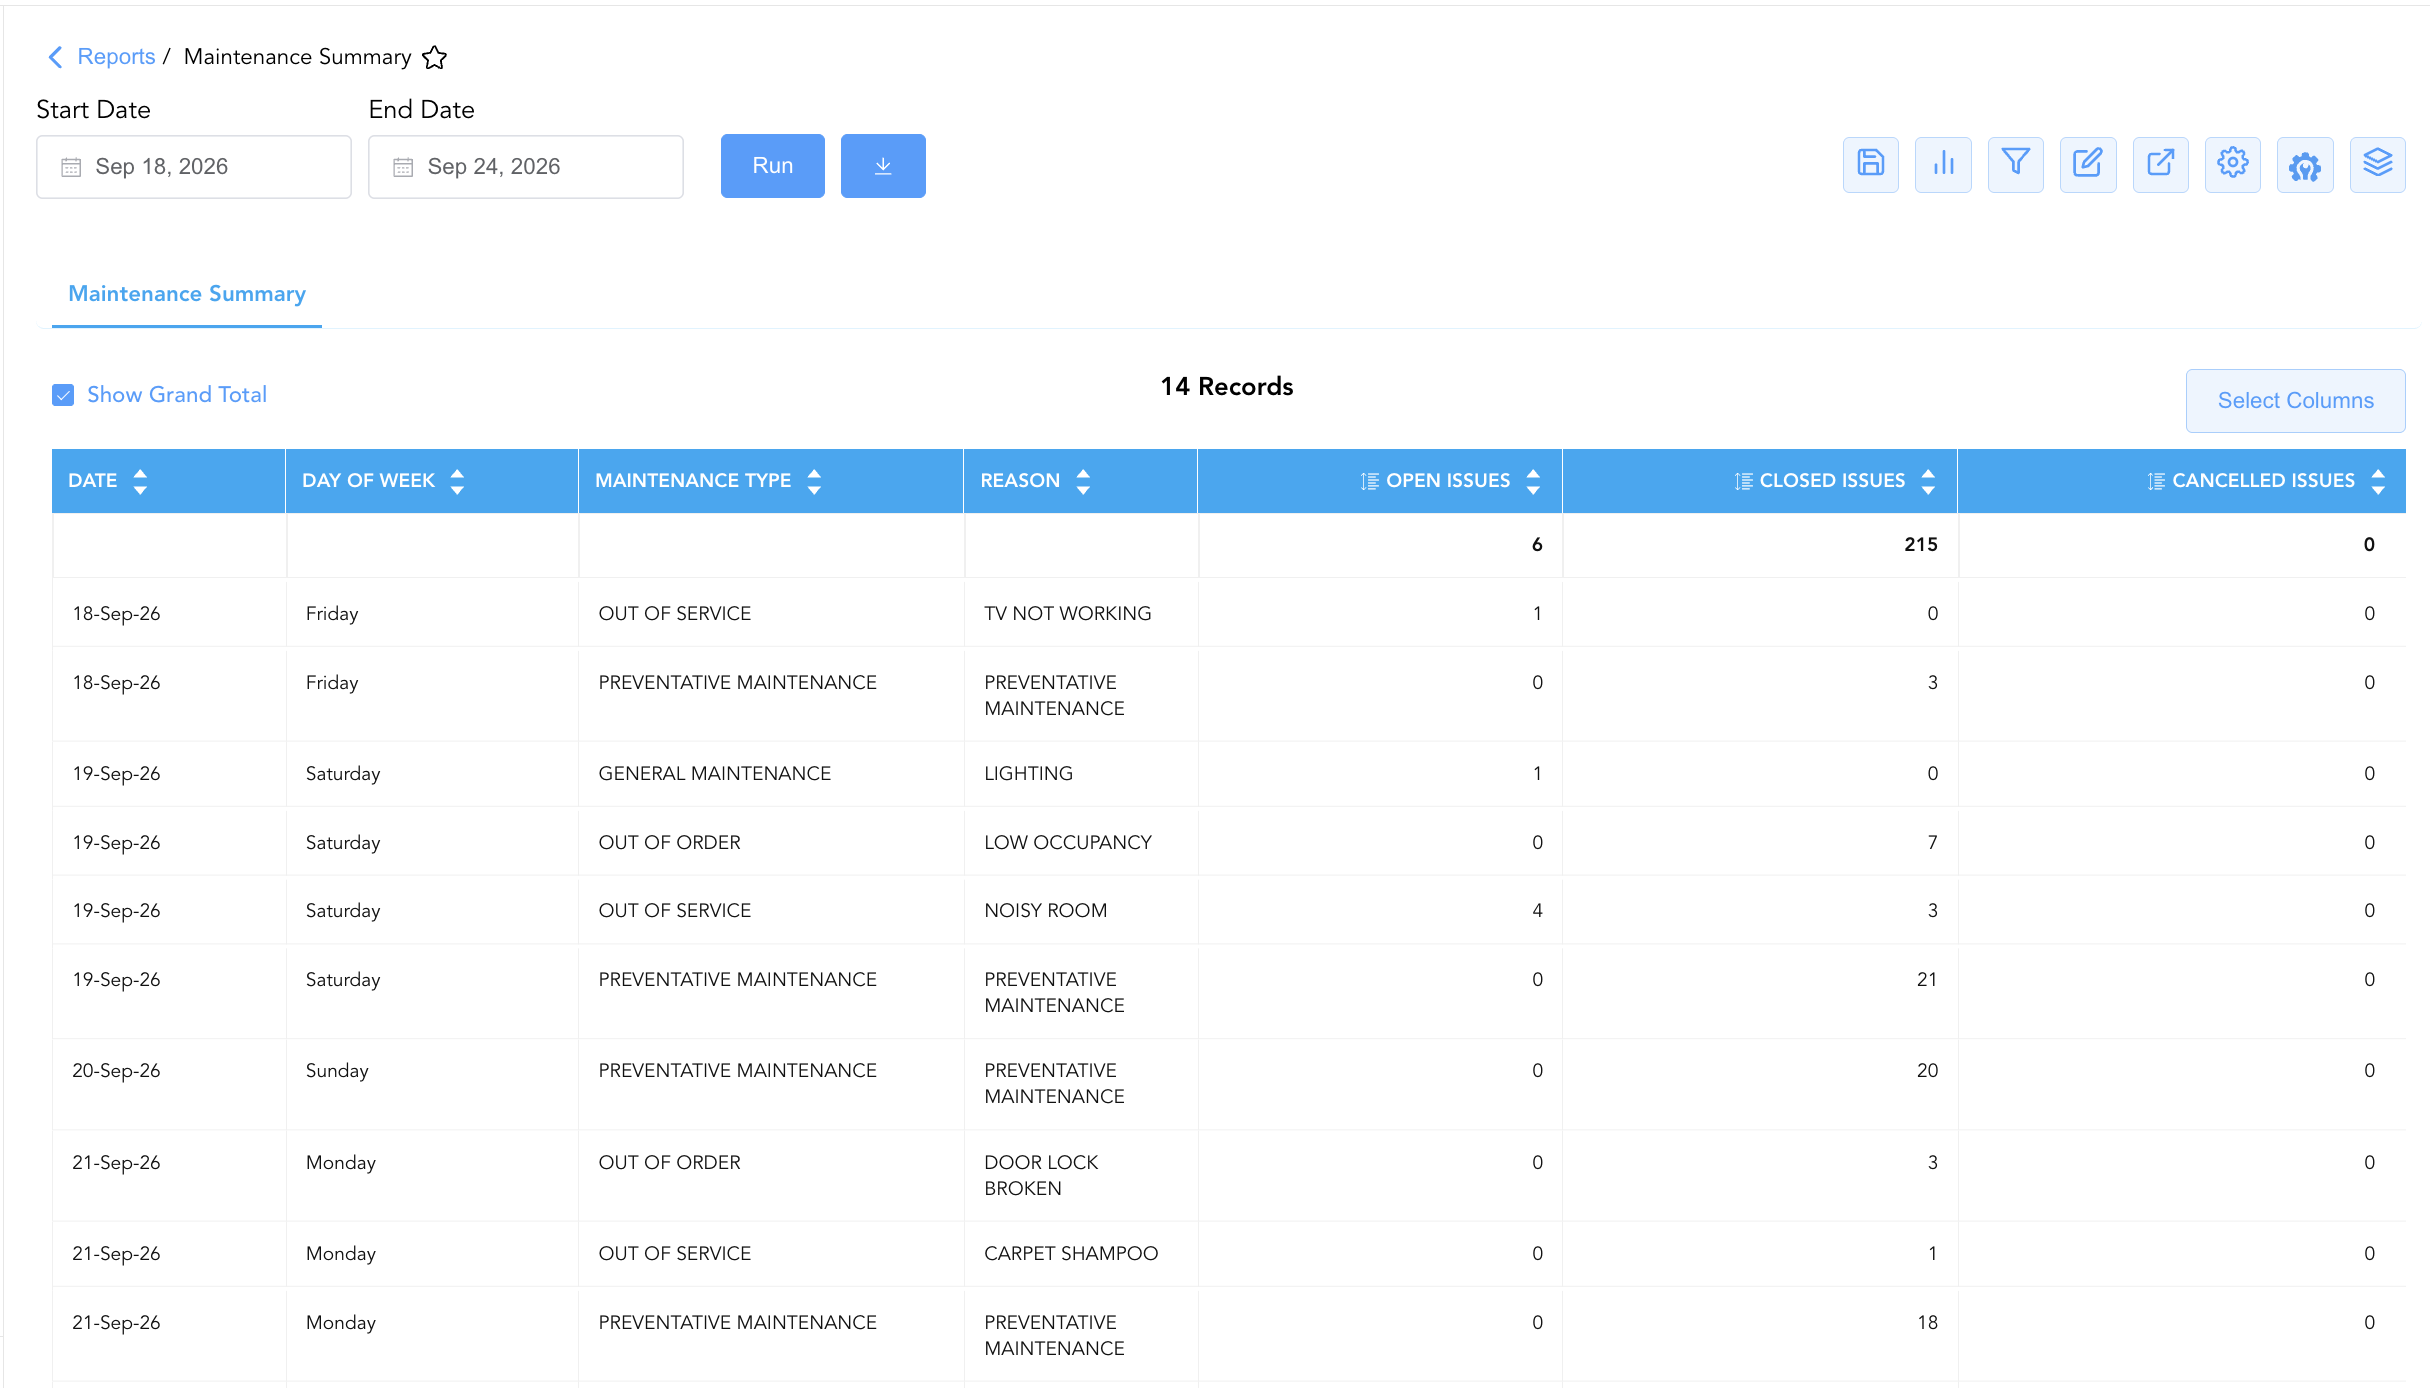
Task: Sort by Maintenance Type column arrows
Action: pos(814,481)
